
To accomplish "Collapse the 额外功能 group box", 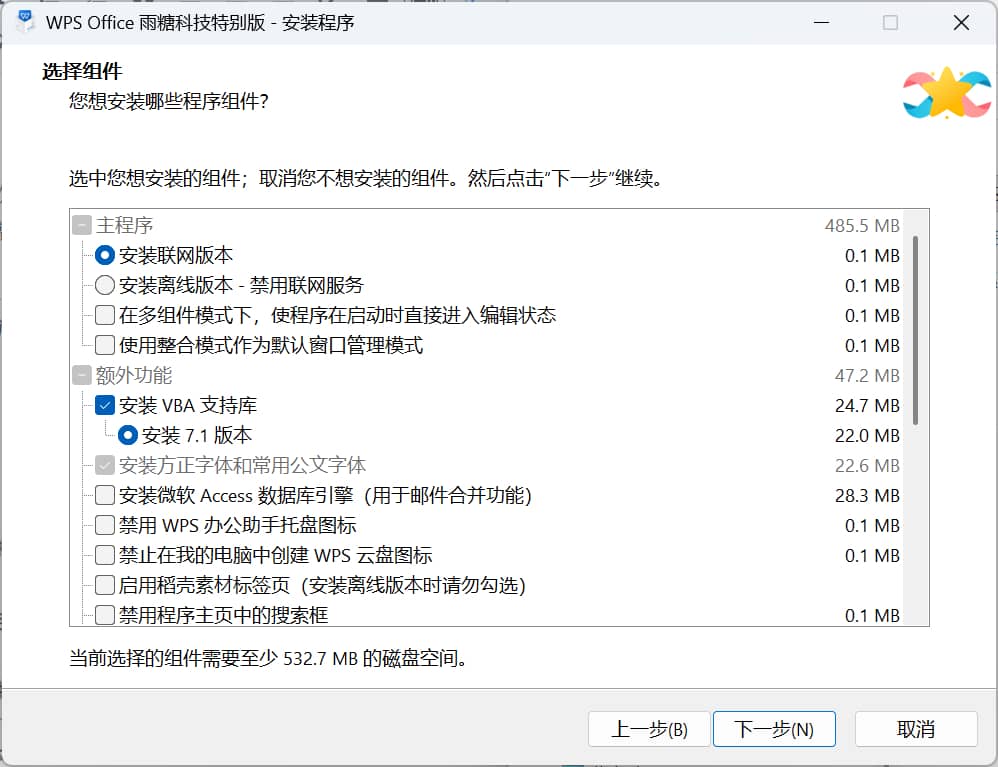I will pyautogui.click(x=81, y=376).
